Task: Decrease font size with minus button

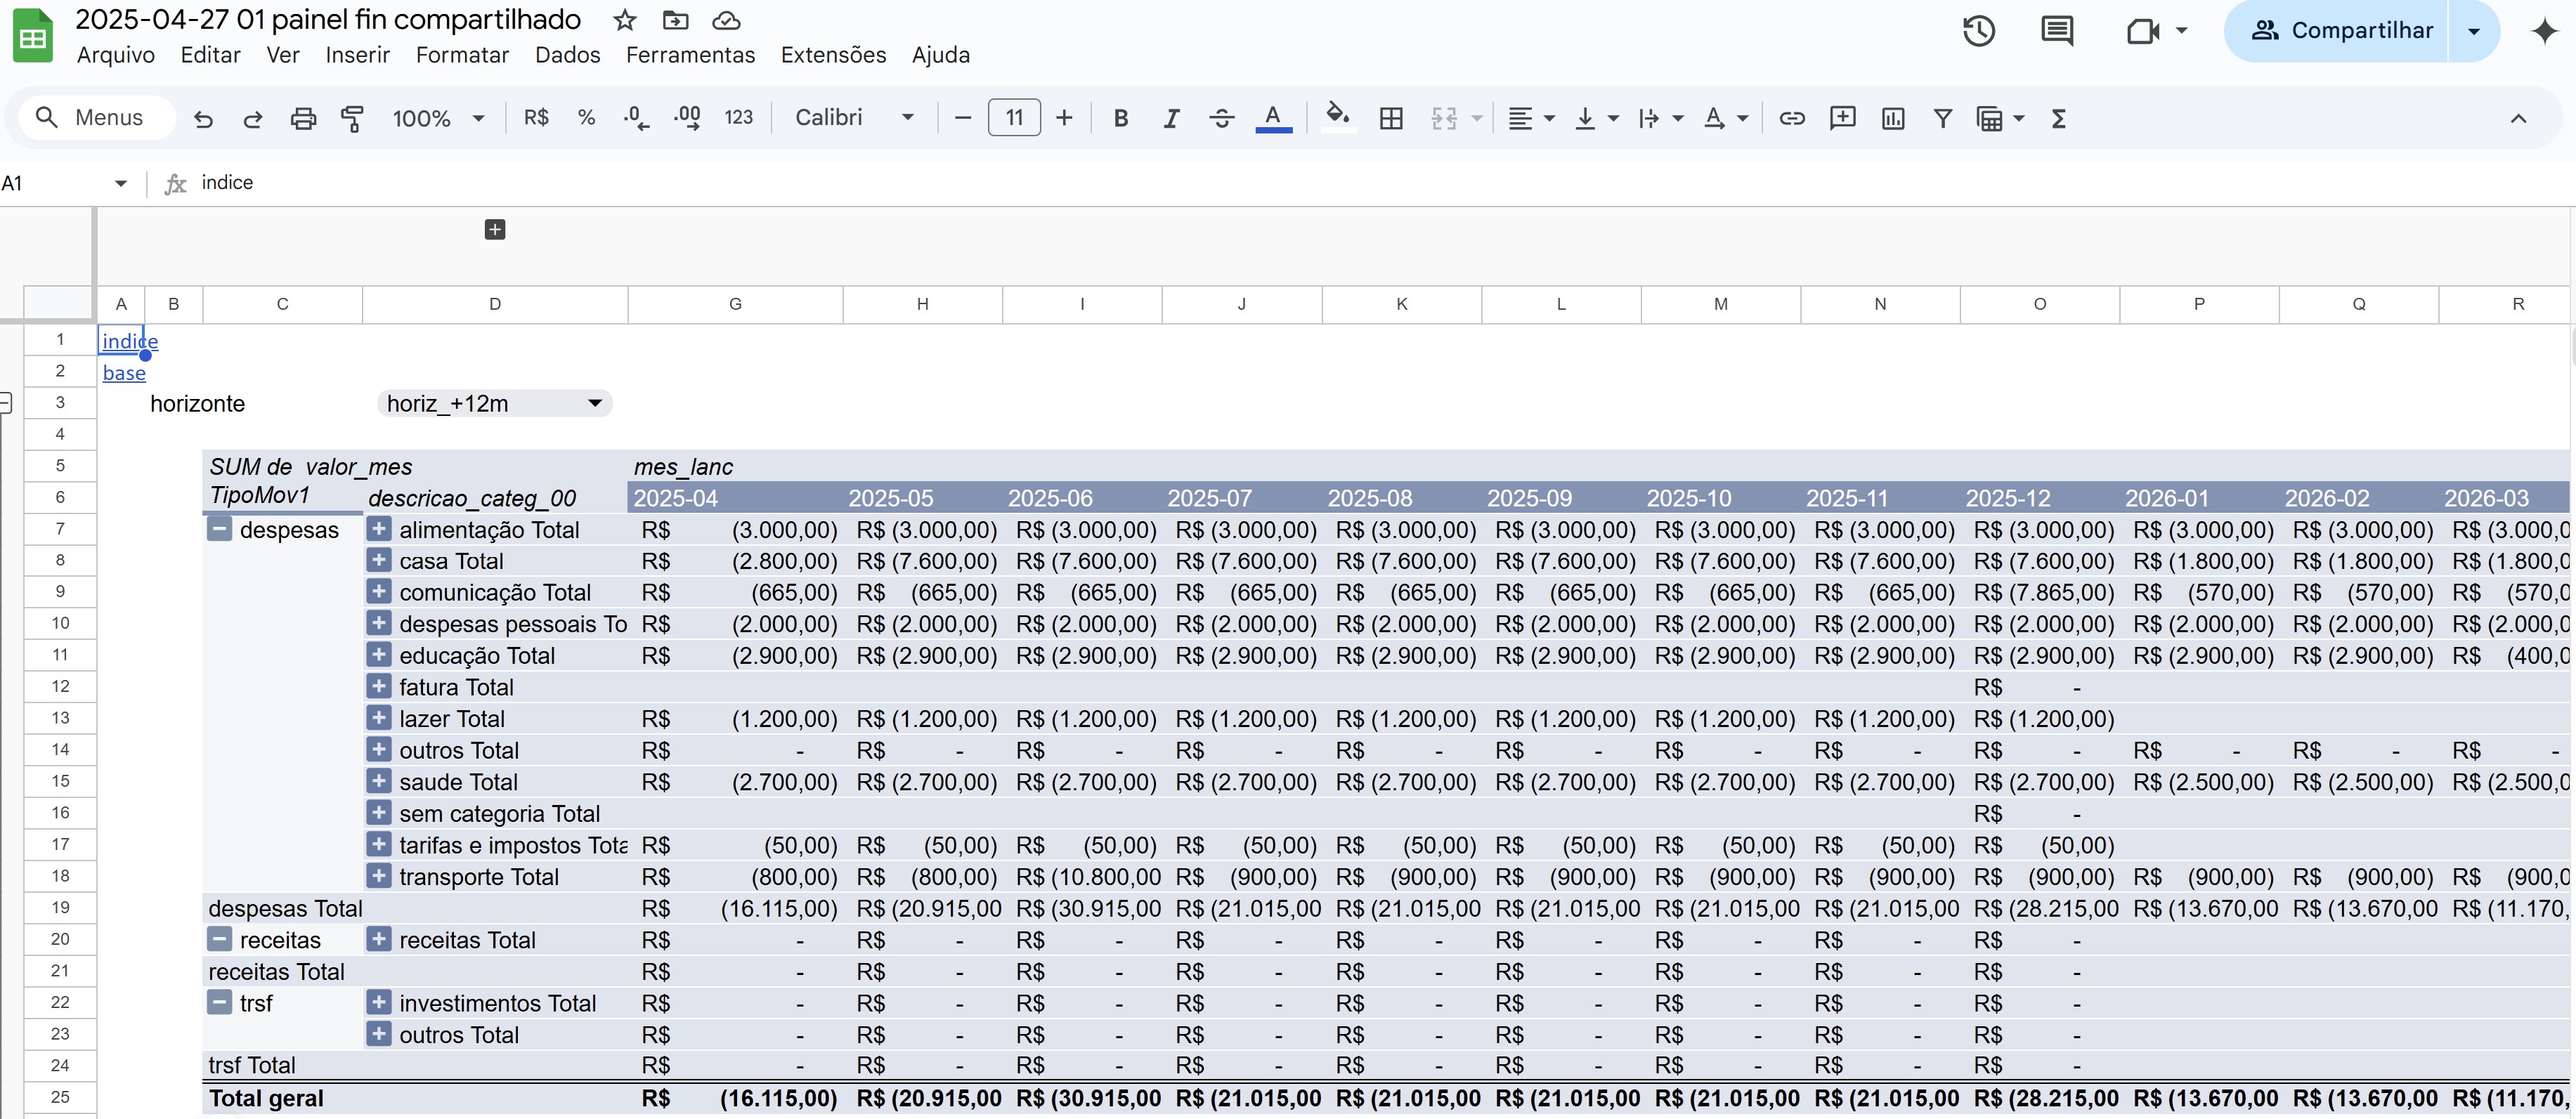Action: click(x=963, y=118)
